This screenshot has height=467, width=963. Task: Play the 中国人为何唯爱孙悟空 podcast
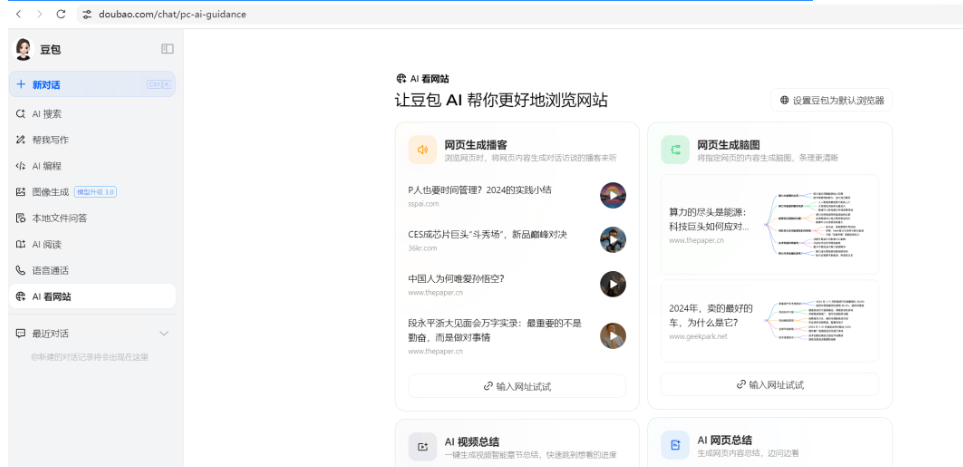[613, 284]
